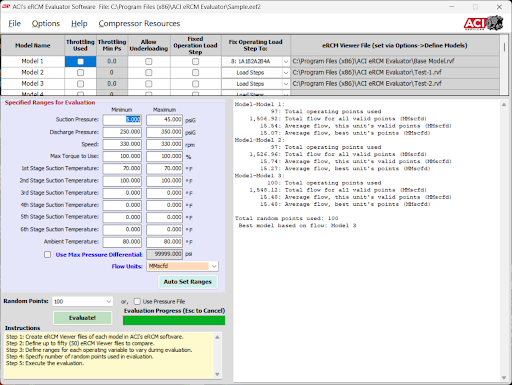Screen dimensions: 512x385
Task: Click the Suction Pressure minimum field
Action: click(x=122, y=120)
